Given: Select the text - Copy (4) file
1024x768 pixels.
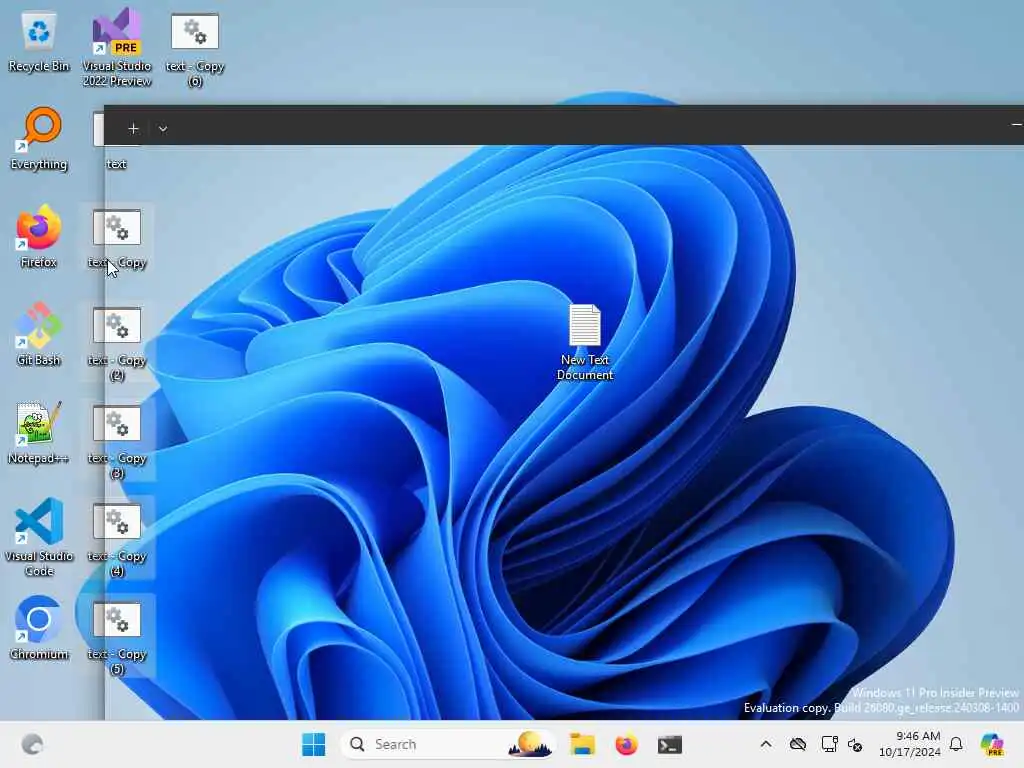Looking at the screenshot, I should [x=117, y=539].
